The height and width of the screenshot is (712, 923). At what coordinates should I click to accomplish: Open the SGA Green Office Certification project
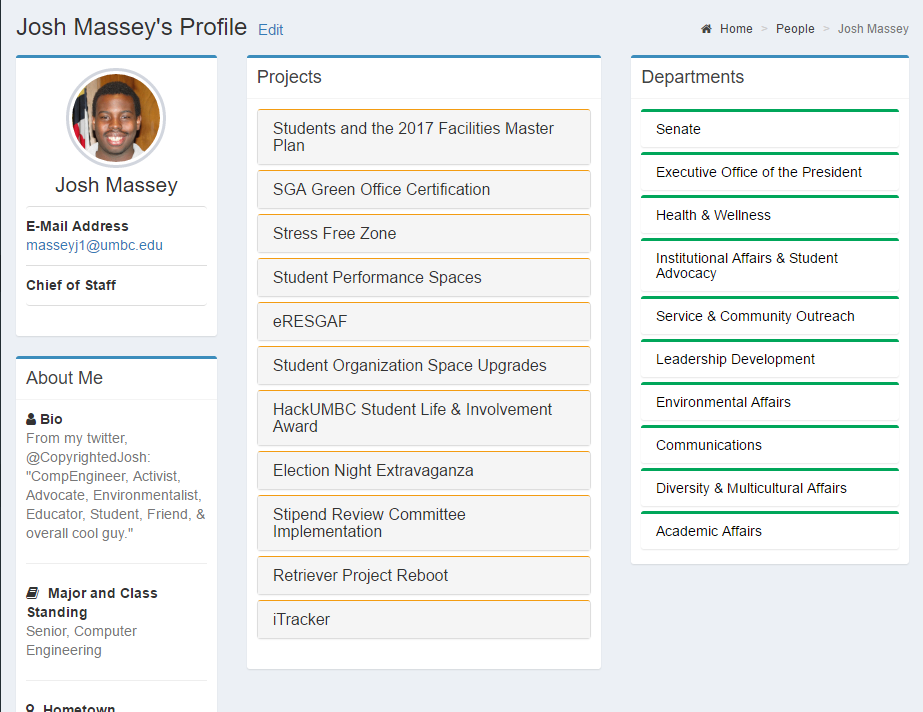381,189
